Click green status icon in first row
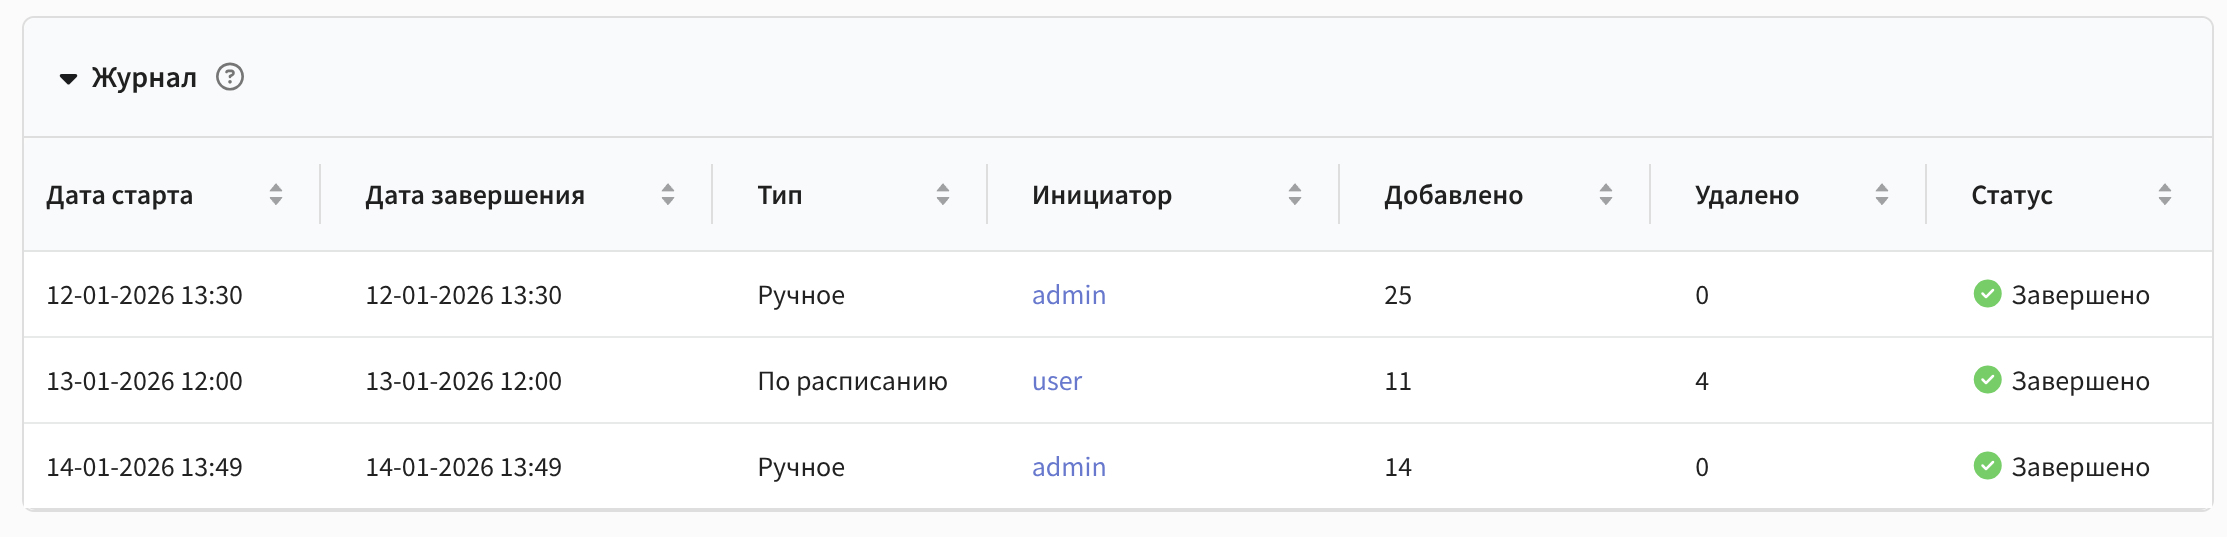This screenshot has width=2227, height=537. tap(1987, 294)
